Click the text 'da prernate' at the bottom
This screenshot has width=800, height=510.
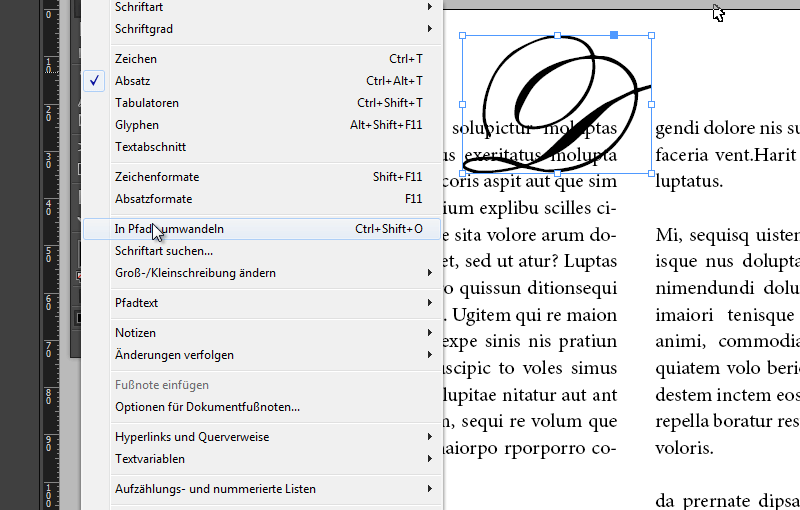(x=702, y=501)
